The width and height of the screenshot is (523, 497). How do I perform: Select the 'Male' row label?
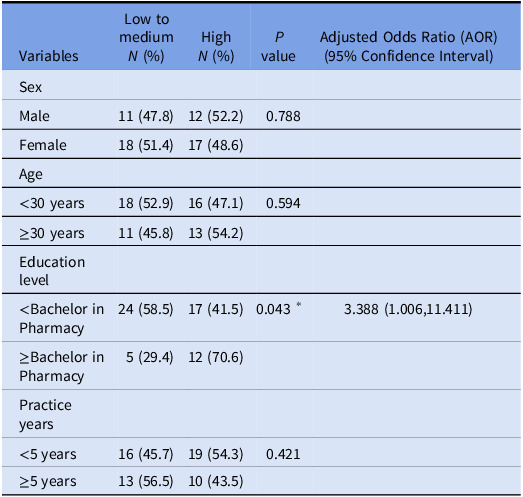[34, 116]
